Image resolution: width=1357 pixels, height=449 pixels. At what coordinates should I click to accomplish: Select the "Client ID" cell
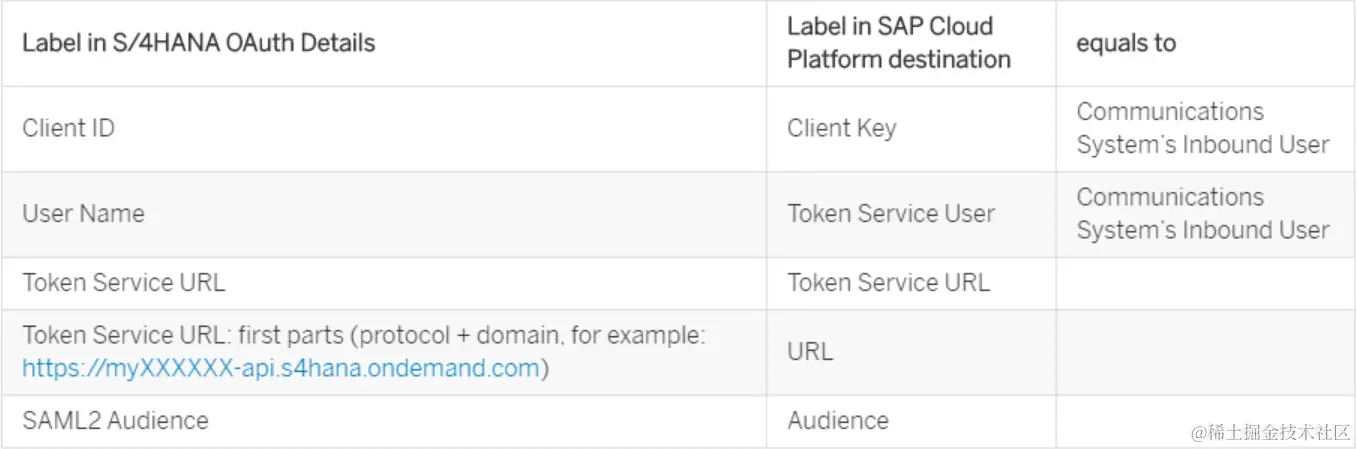[68, 128]
